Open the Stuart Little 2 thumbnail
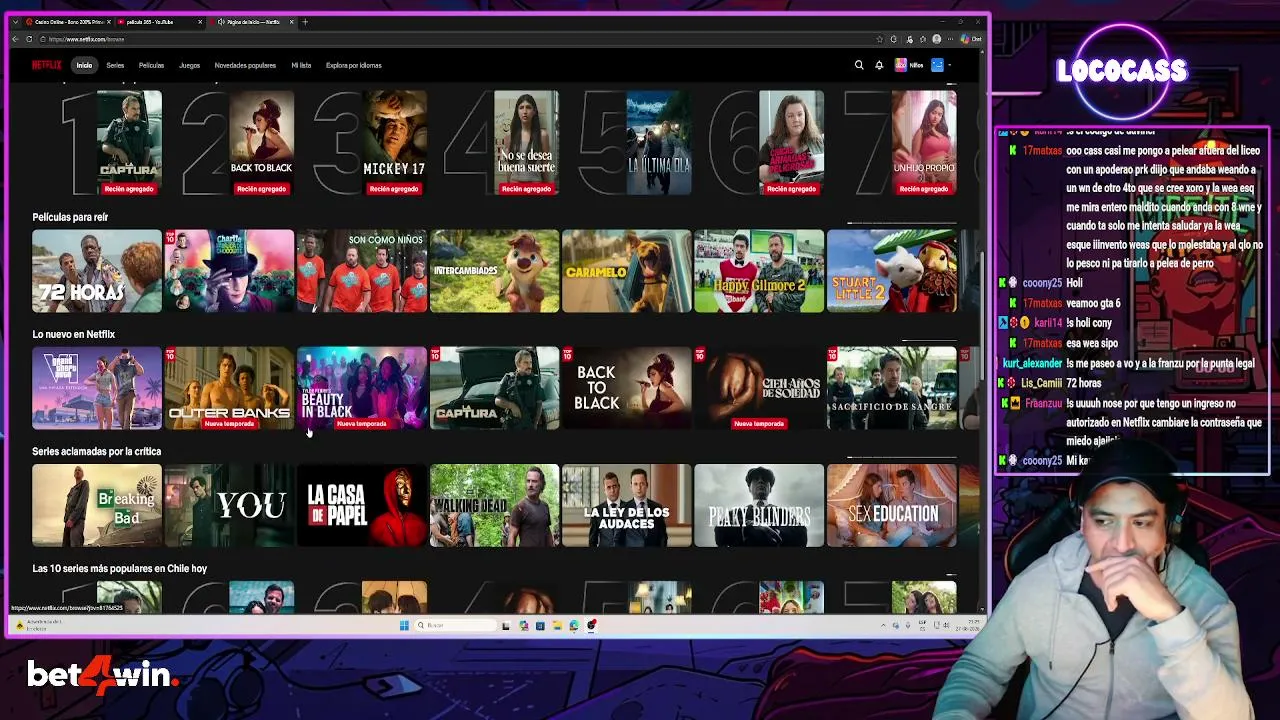The width and height of the screenshot is (1280, 720). coord(892,271)
